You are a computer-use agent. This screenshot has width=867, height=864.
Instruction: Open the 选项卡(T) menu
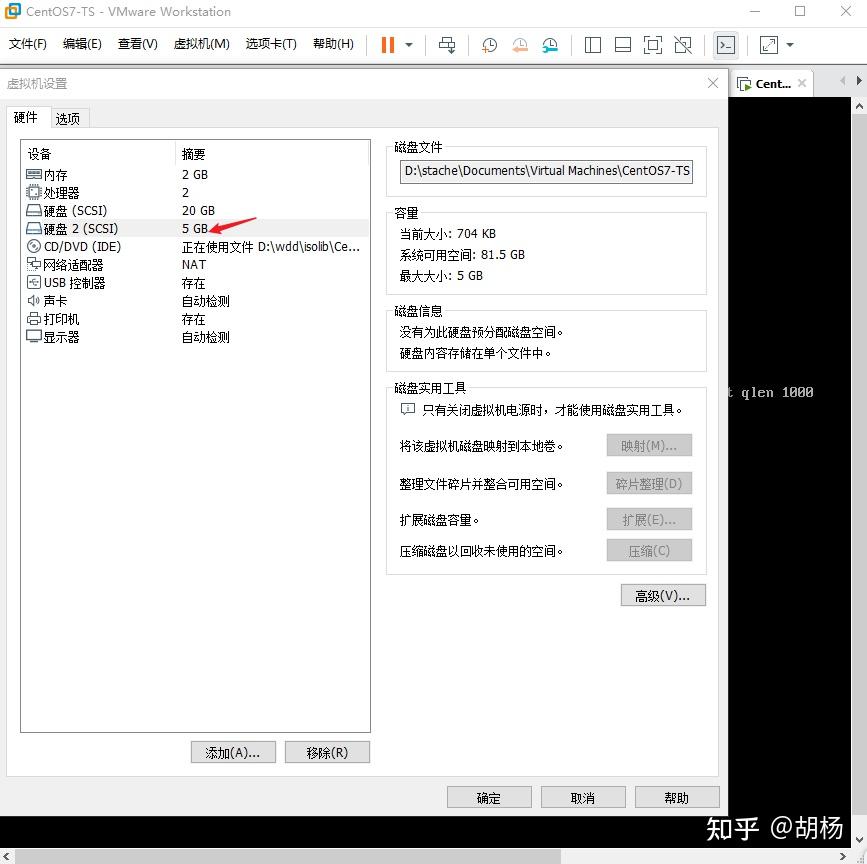(x=271, y=44)
